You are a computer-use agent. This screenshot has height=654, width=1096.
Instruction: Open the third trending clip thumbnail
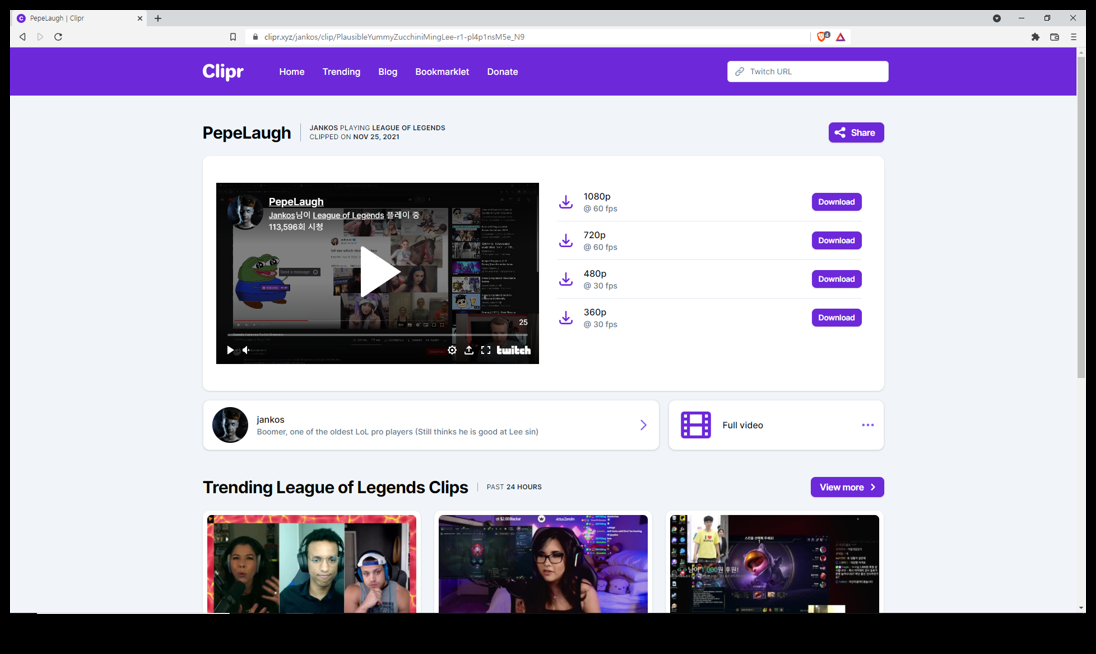[774, 564]
